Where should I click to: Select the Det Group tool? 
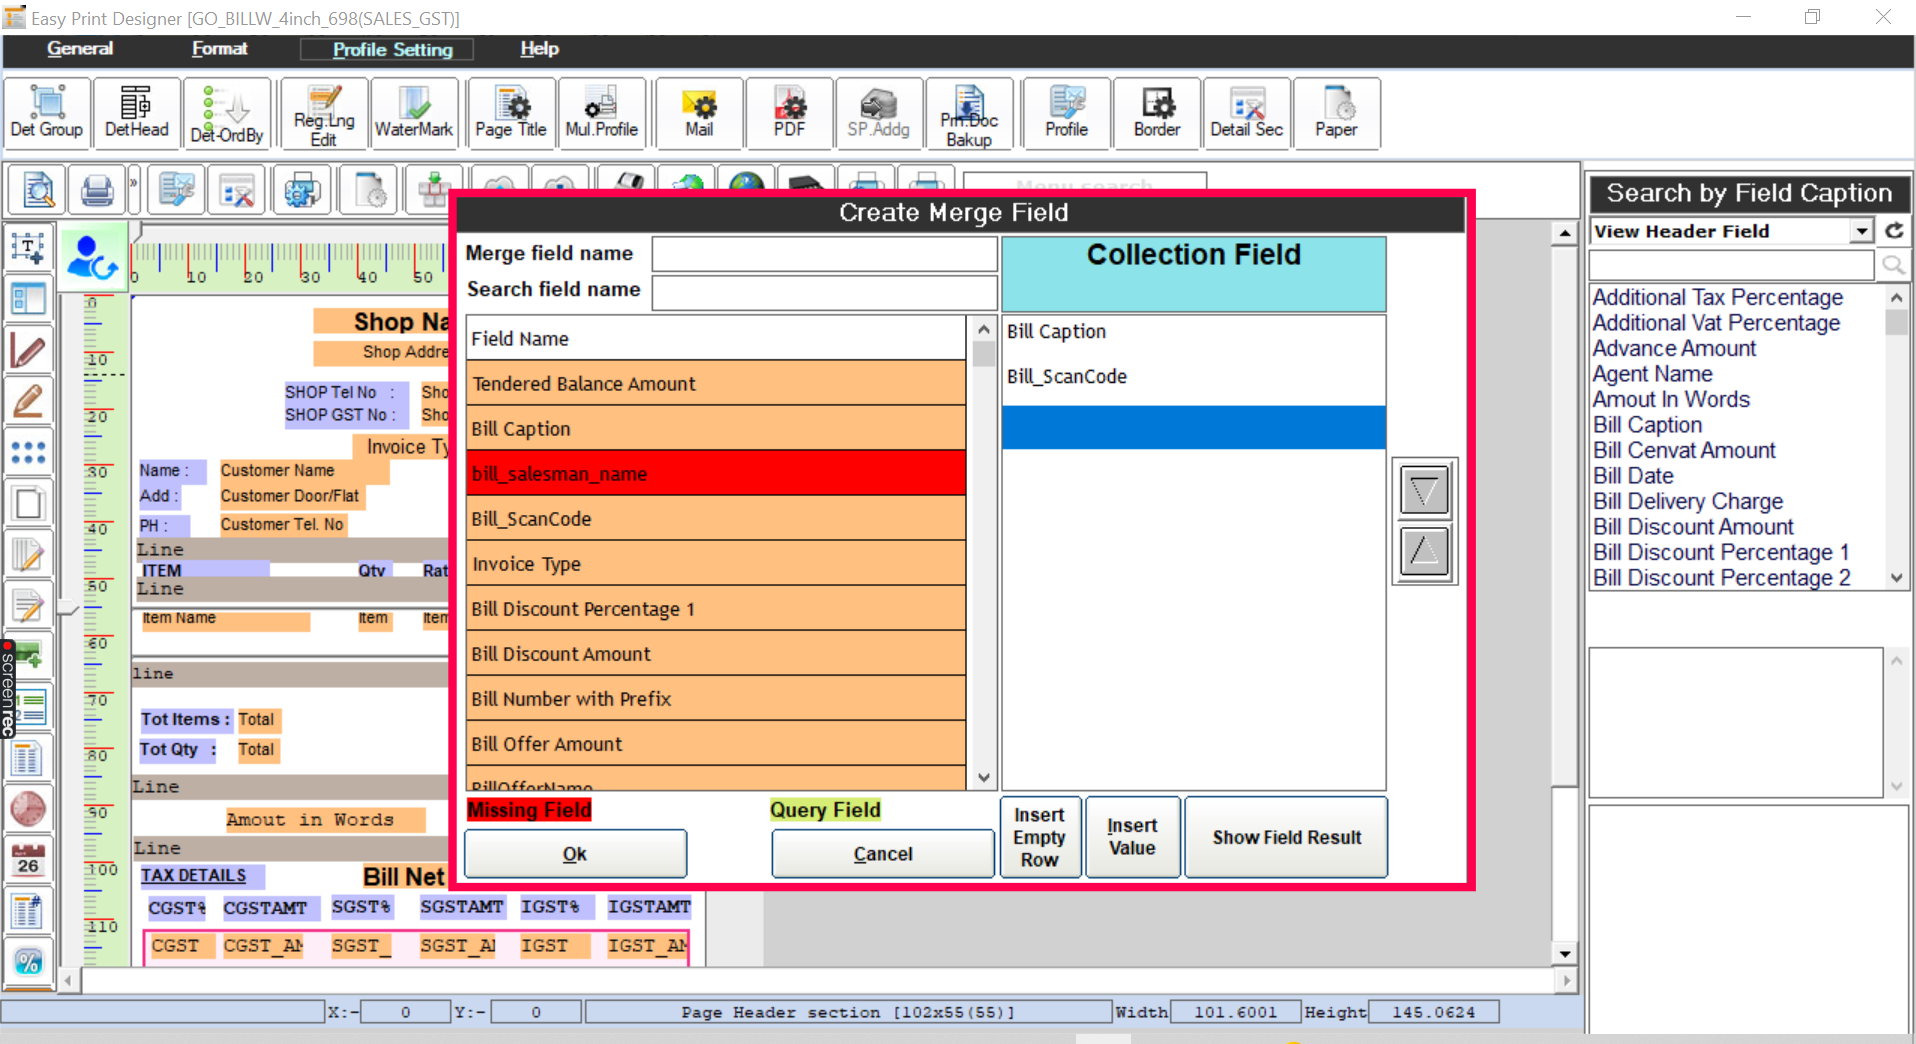click(46, 112)
